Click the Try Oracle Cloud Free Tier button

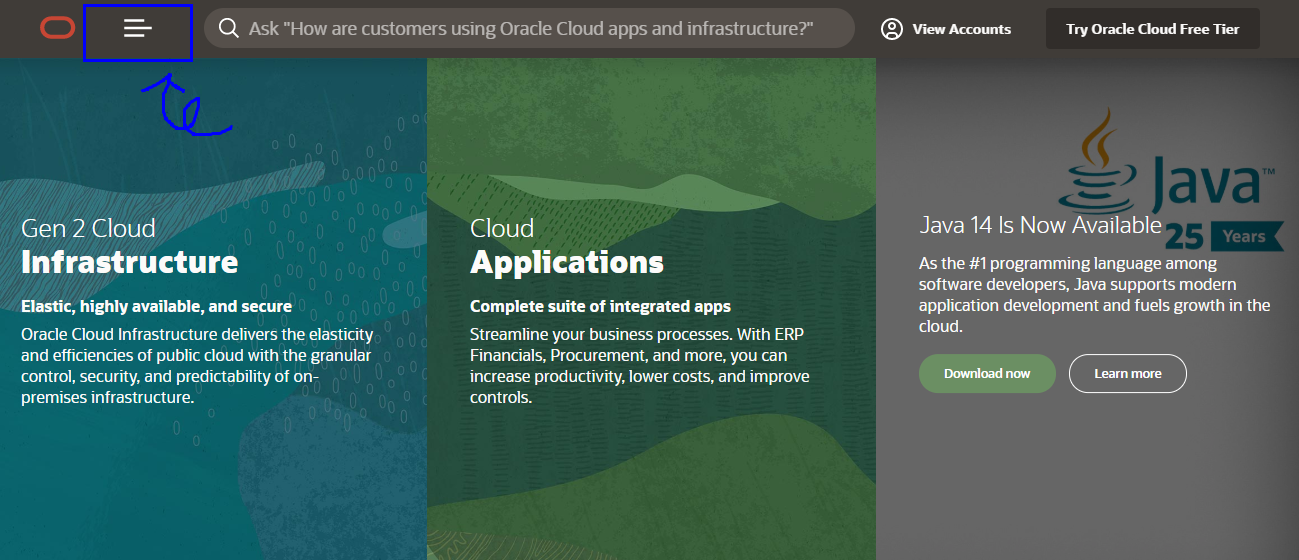coord(1153,29)
